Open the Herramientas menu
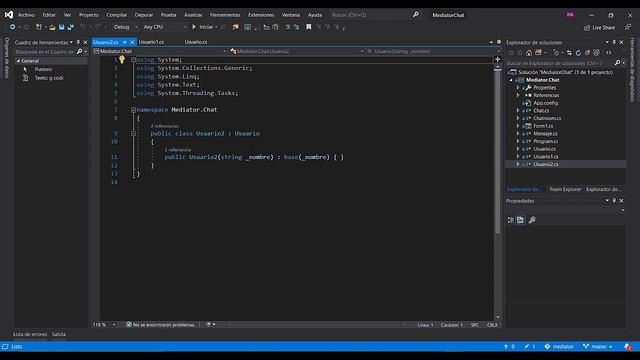 [x=225, y=15]
